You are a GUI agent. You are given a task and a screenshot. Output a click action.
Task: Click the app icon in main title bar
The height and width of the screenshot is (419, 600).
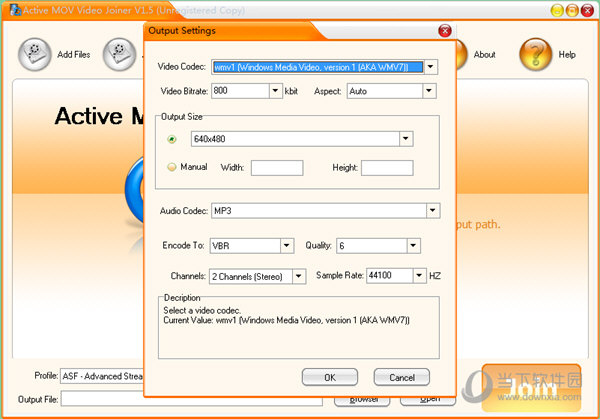(15, 10)
